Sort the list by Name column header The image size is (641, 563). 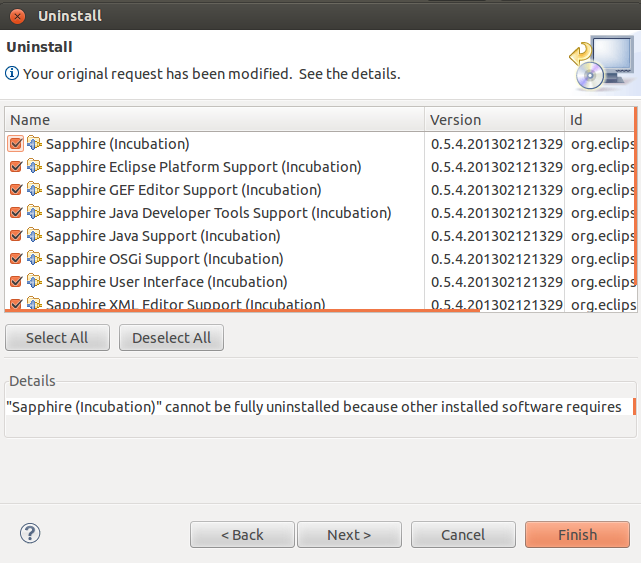pyautogui.click(x=214, y=120)
